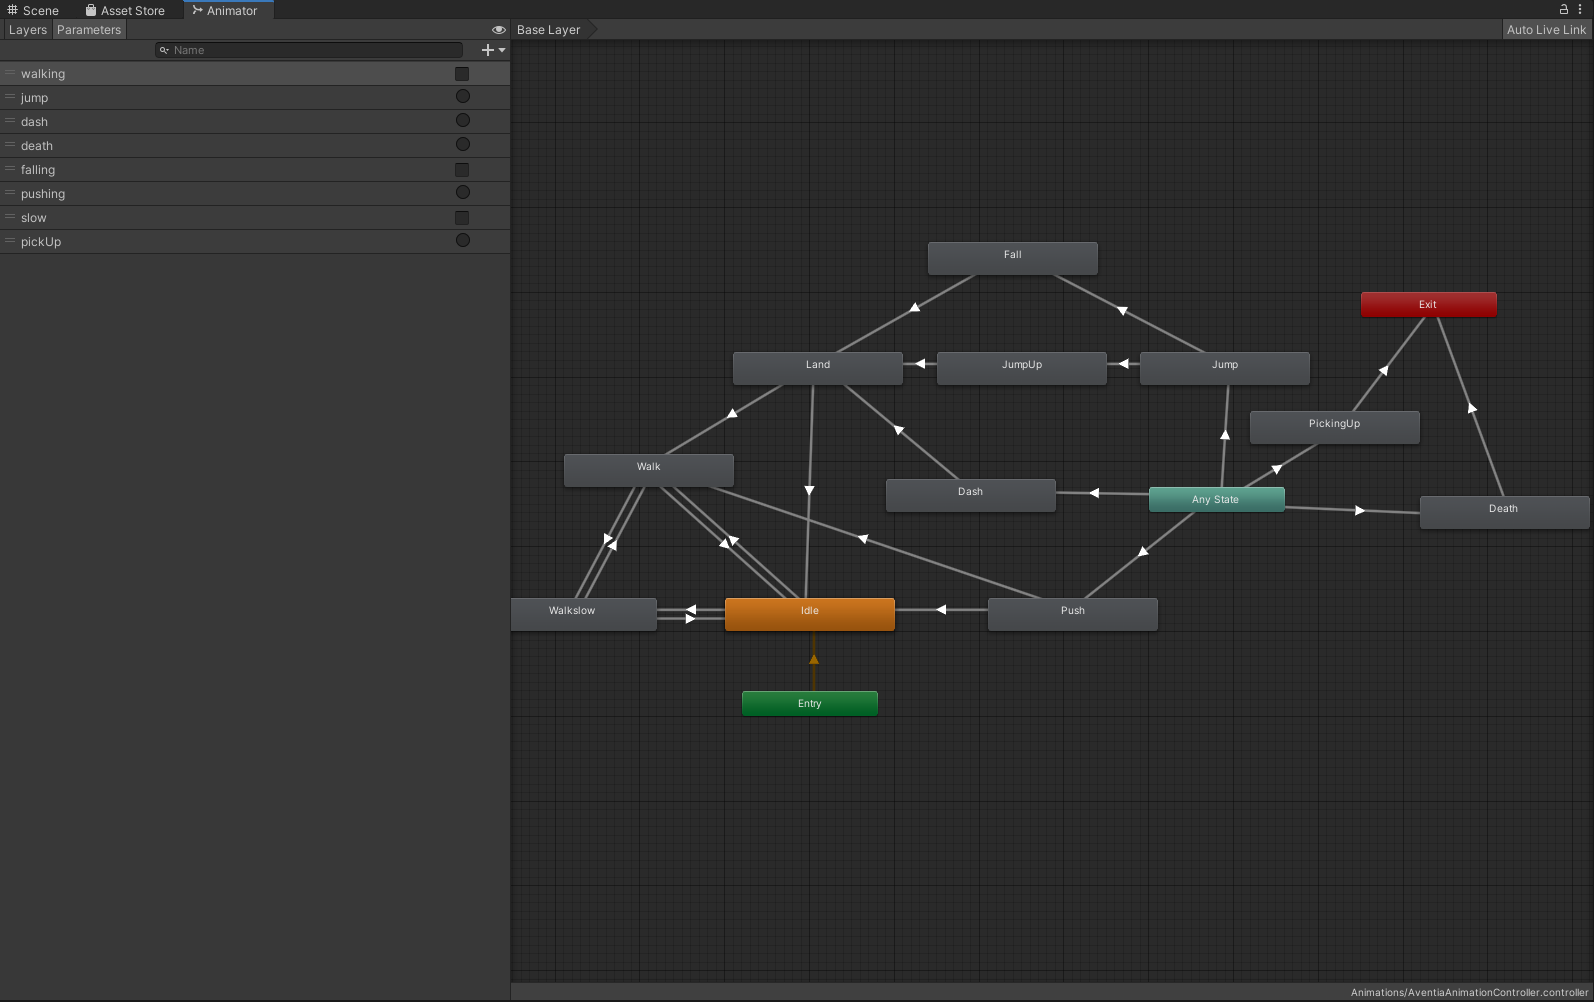
Task: Open the Asset Store tab
Action: (125, 10)
